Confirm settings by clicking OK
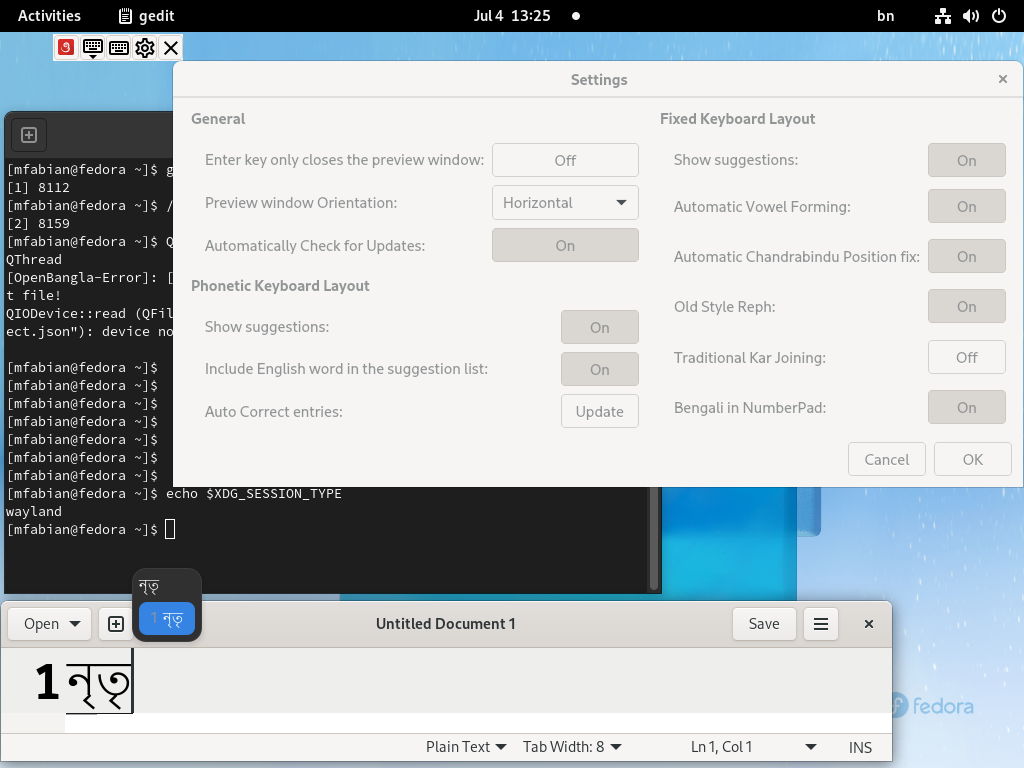The image size is (1024, 768). point(972,459)
